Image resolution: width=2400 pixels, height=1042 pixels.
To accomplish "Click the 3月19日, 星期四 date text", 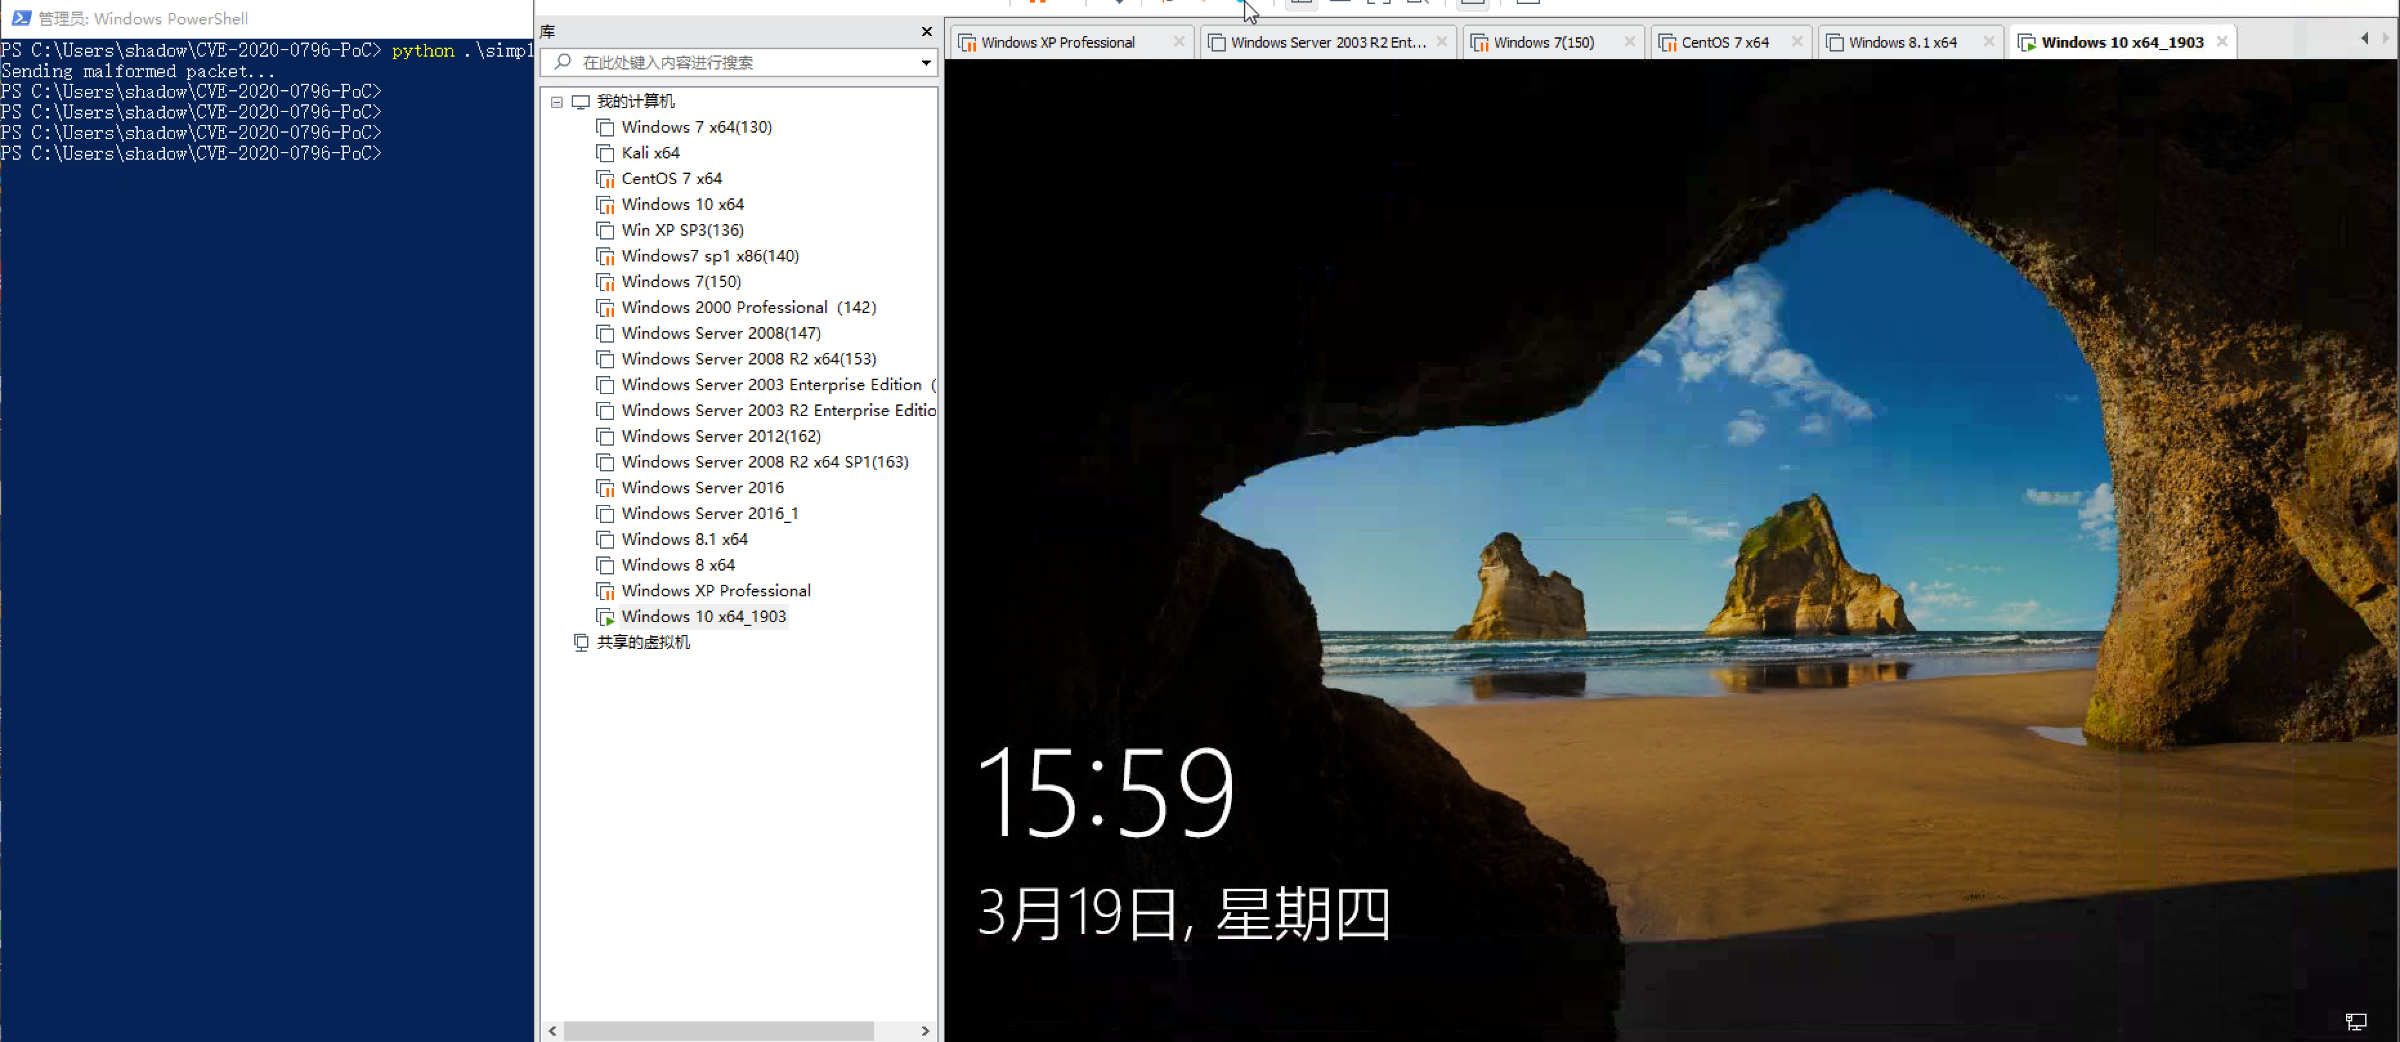I will click(1184, 913).
